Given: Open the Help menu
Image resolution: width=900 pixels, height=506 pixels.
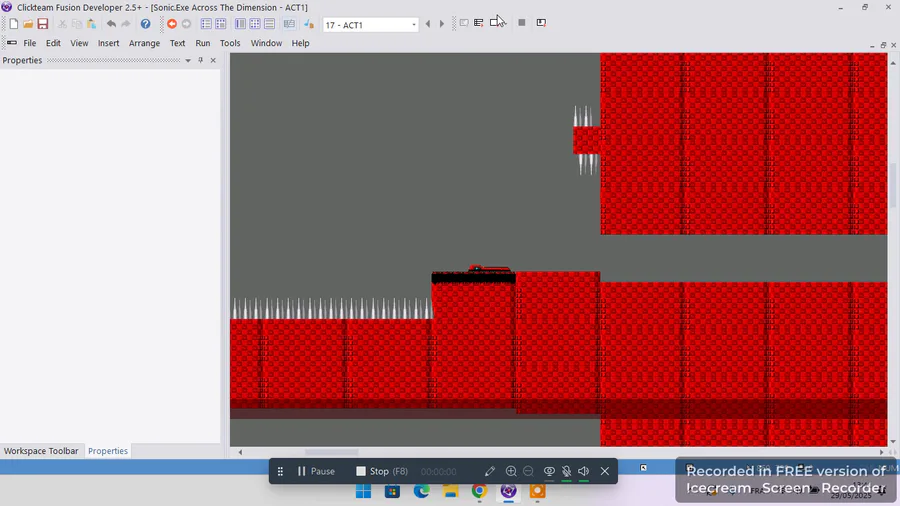Looking at the screenshot, I should (300, 43).
